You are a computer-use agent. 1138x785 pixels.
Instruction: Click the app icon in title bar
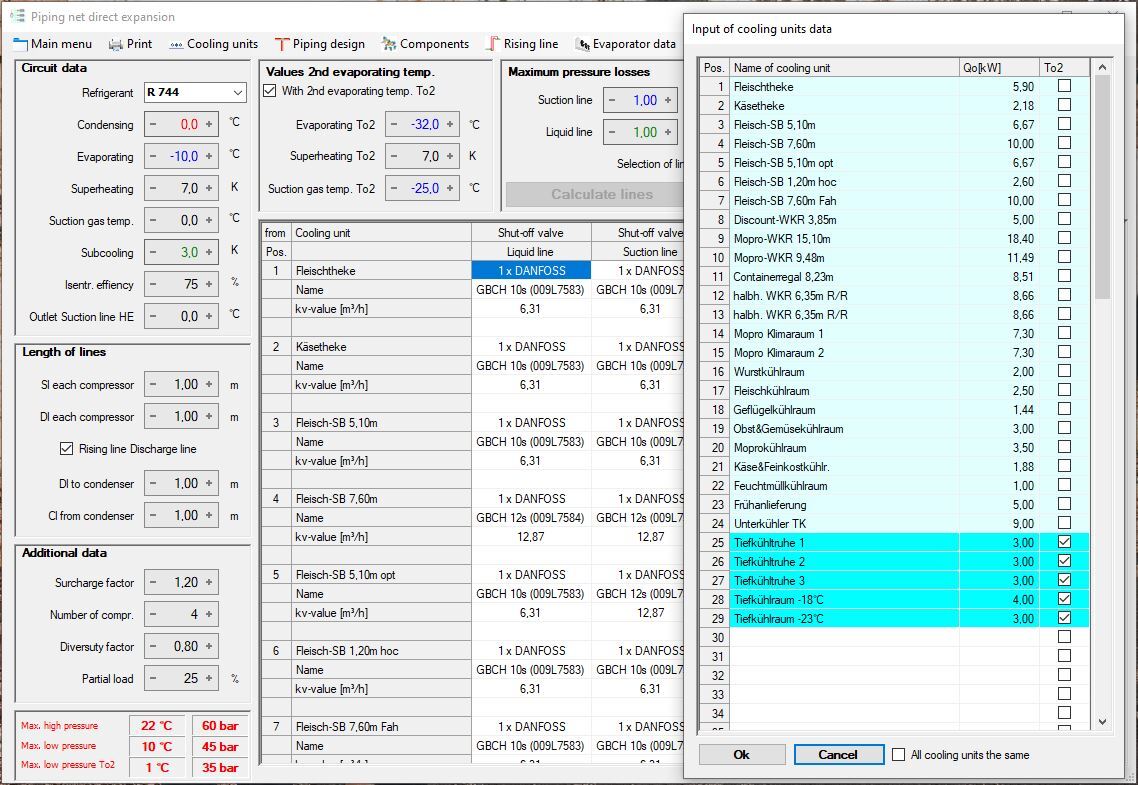[16, 16]
